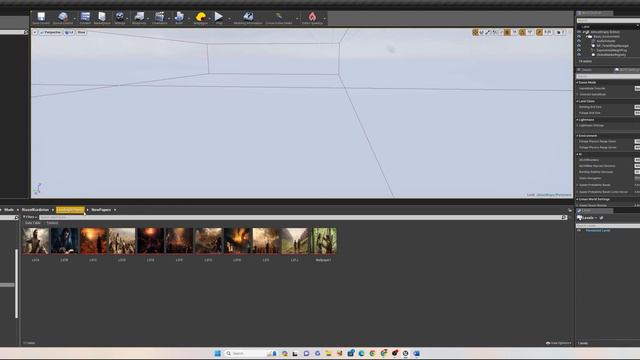Image resolution: width=640 pixels, height=360 pixels.
Task: Click the red flame toolbar icon
Action: tap(312, 17)
